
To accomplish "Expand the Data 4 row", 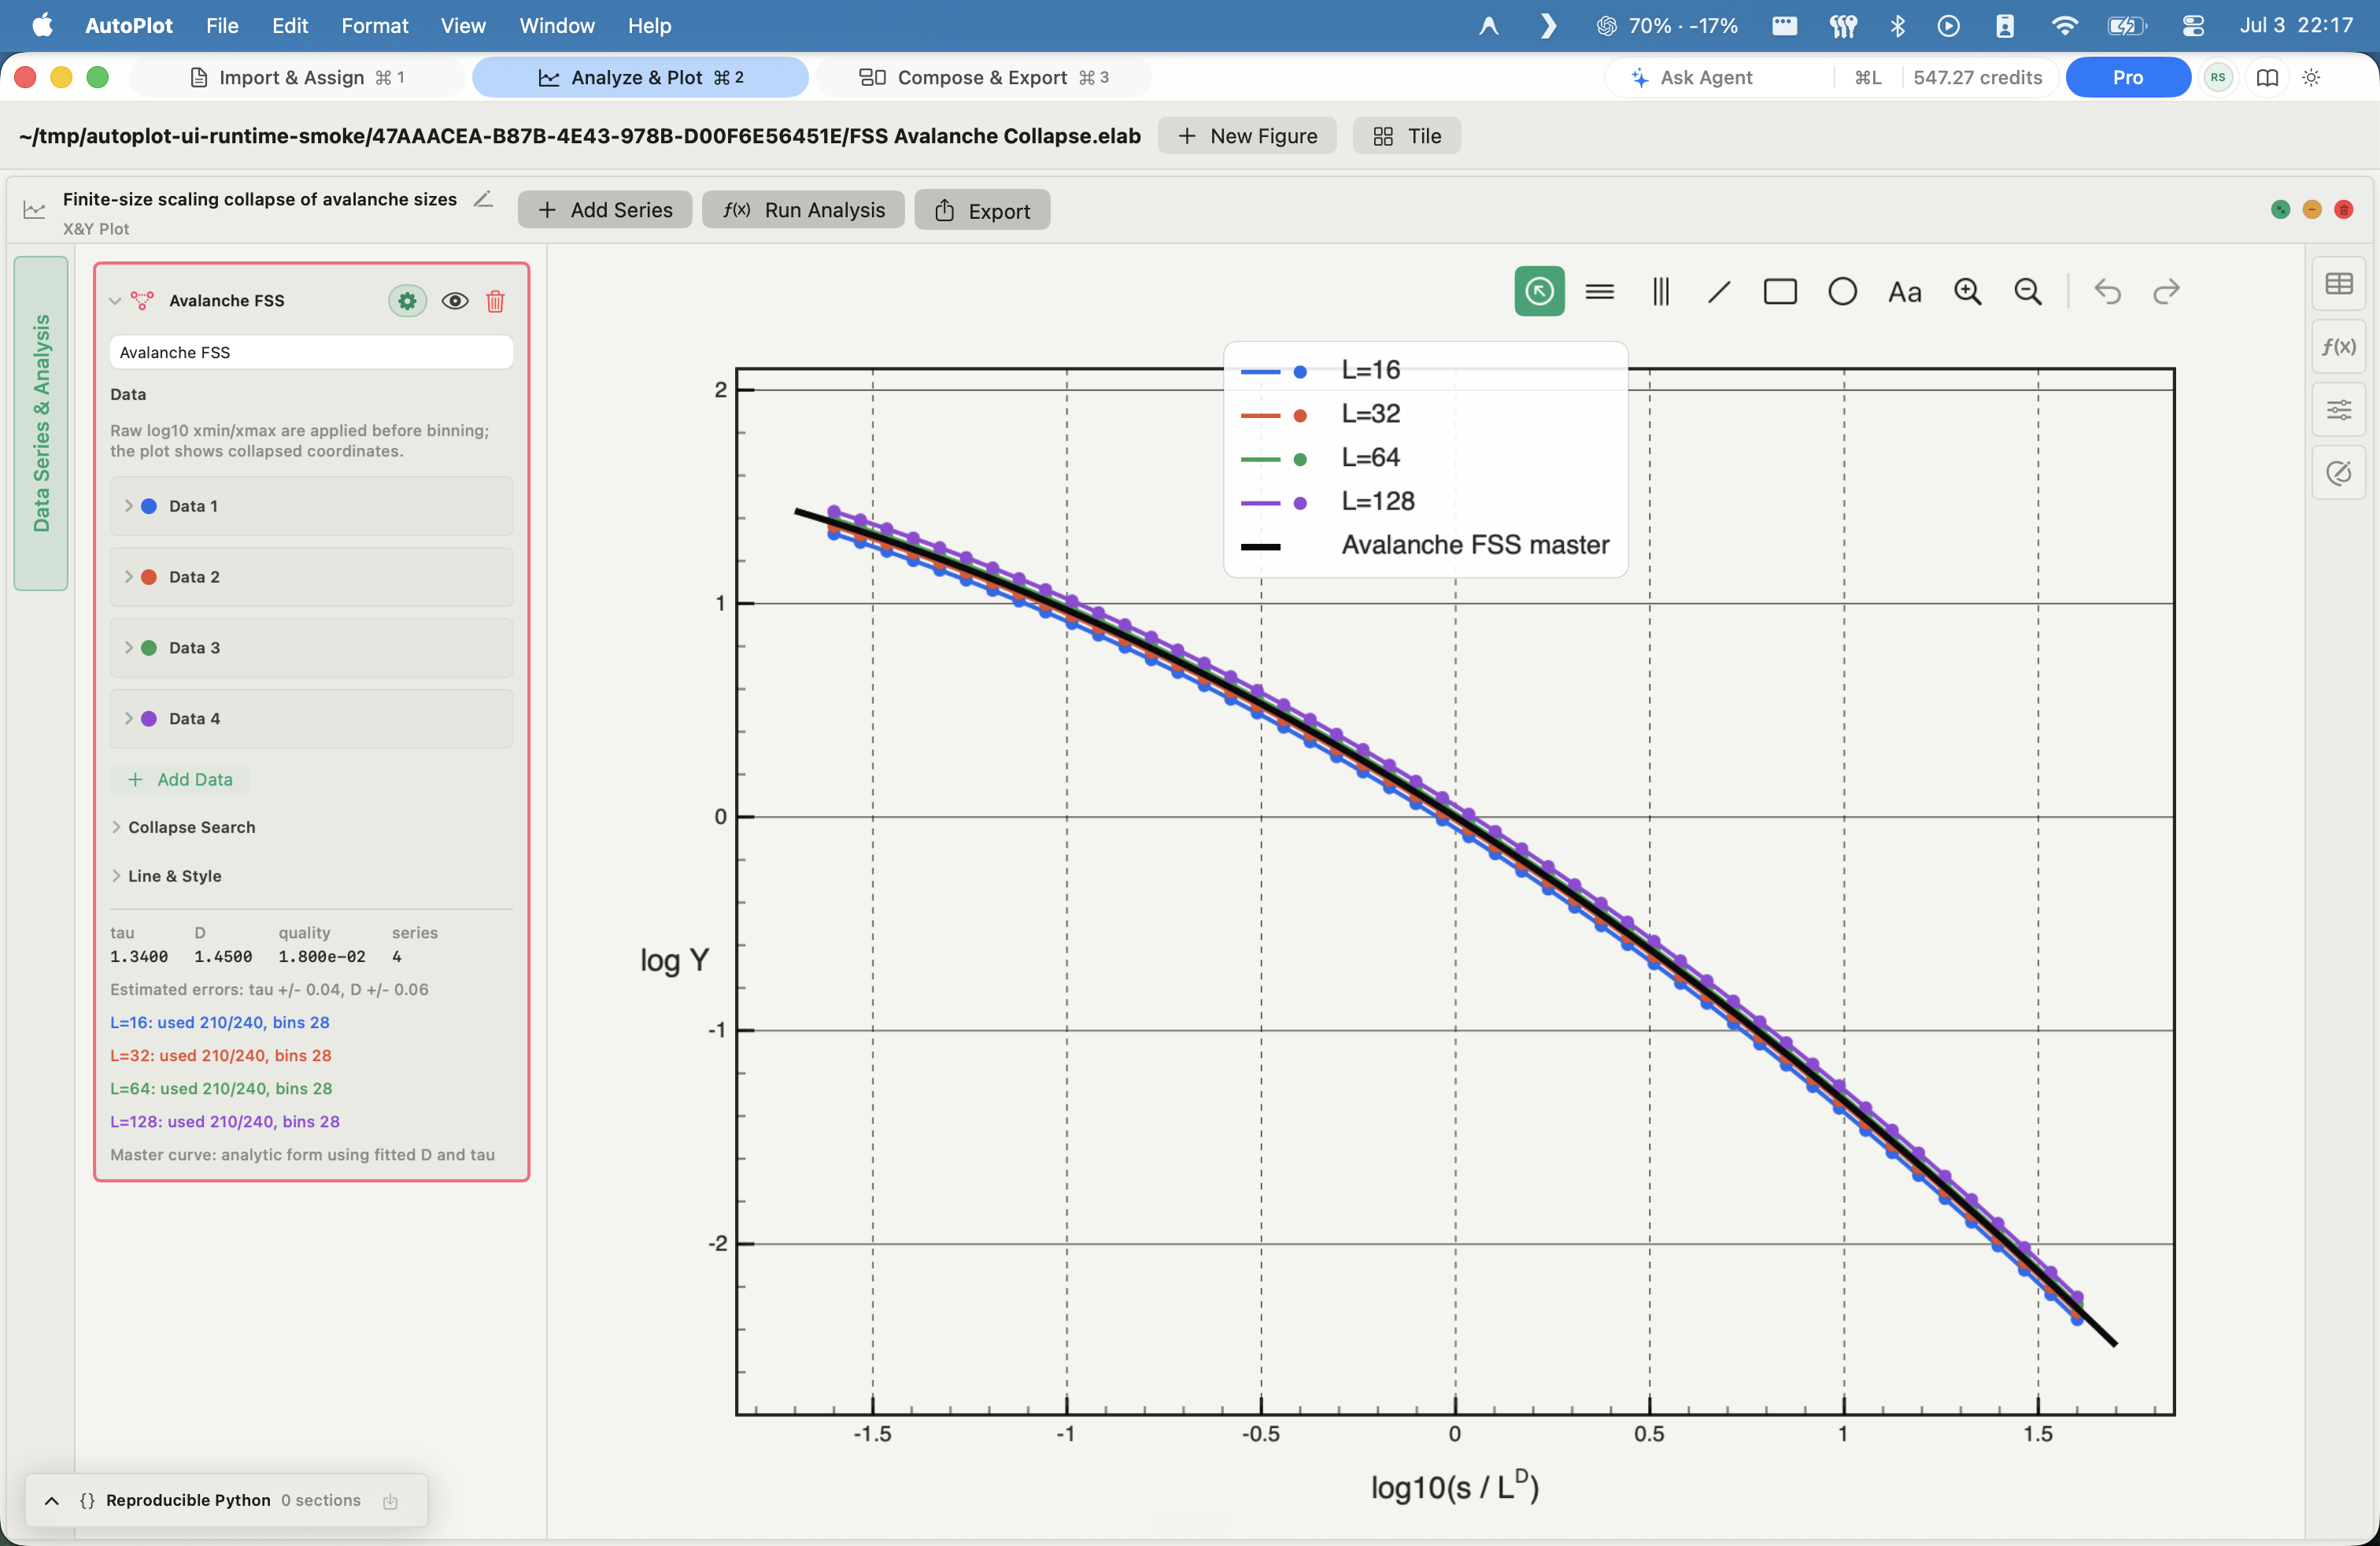I will pyautogui.click(x=128, y=719).
